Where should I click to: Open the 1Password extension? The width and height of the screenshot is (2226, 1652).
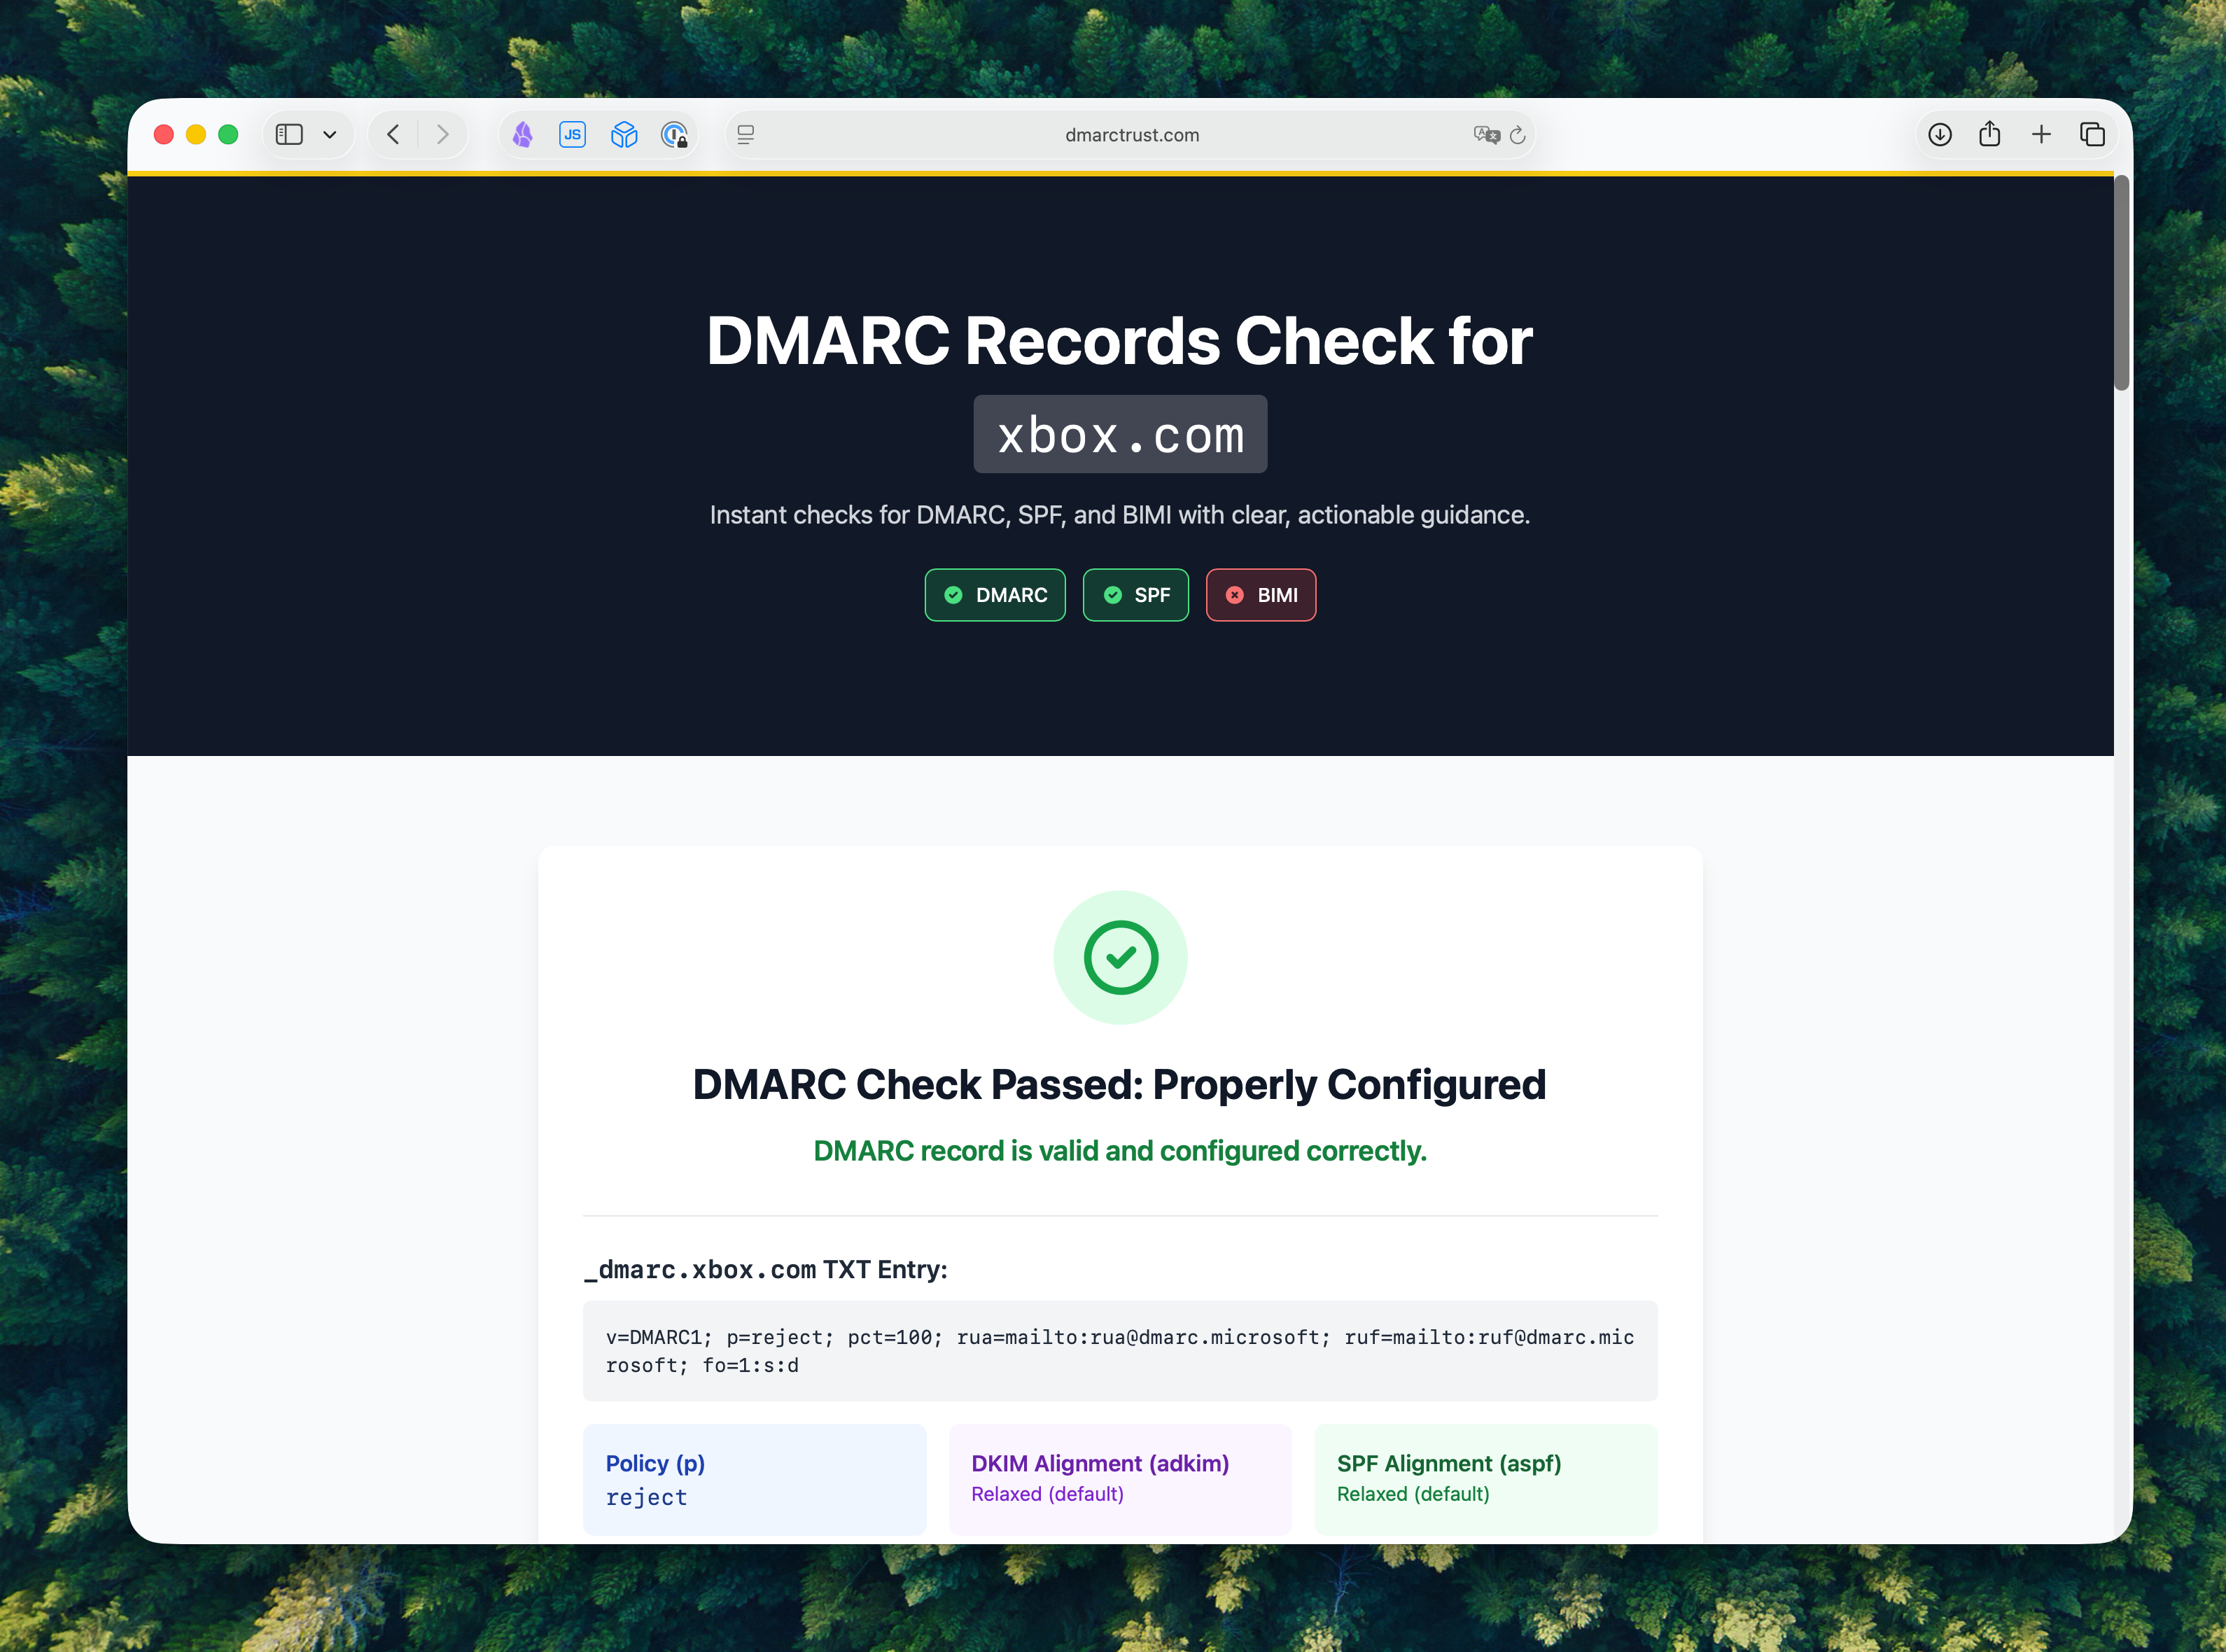[x=675, y=134]
